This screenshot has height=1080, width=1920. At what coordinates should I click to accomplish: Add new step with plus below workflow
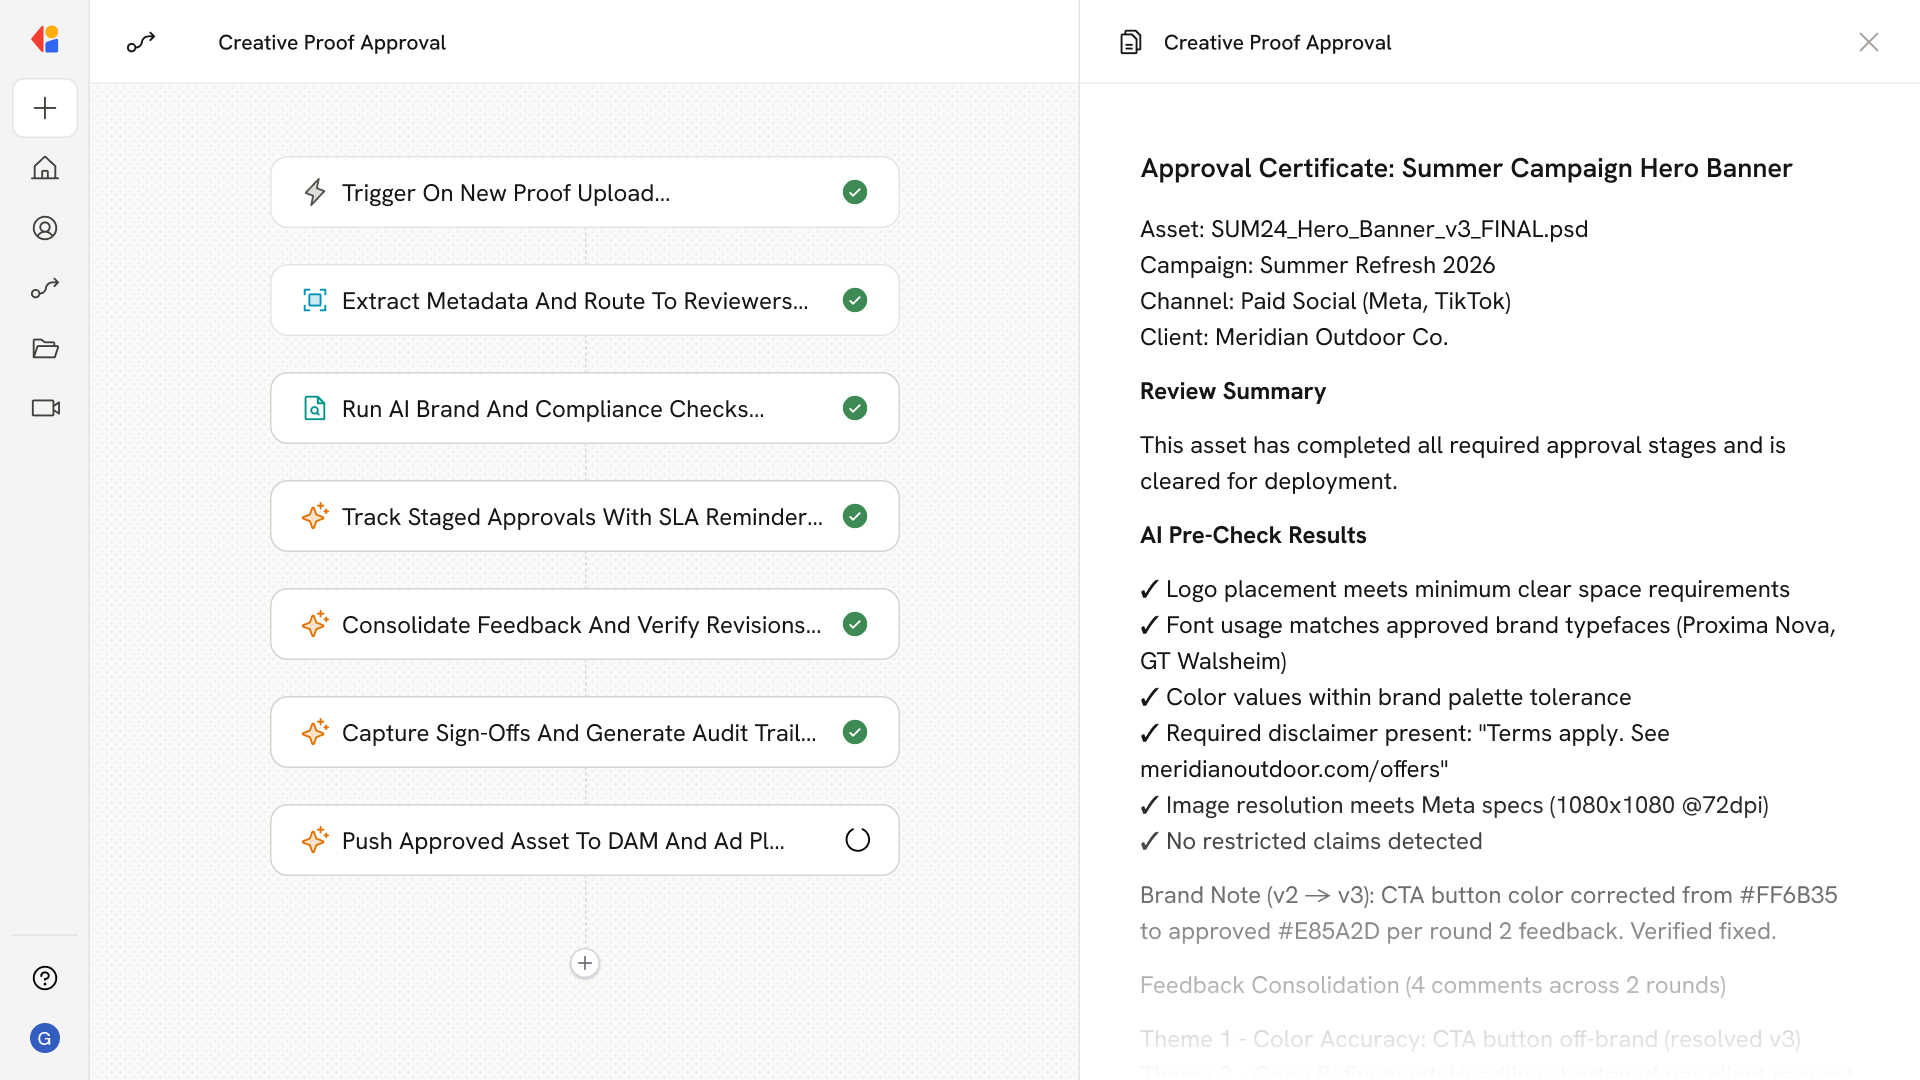[x=585, y=963]
